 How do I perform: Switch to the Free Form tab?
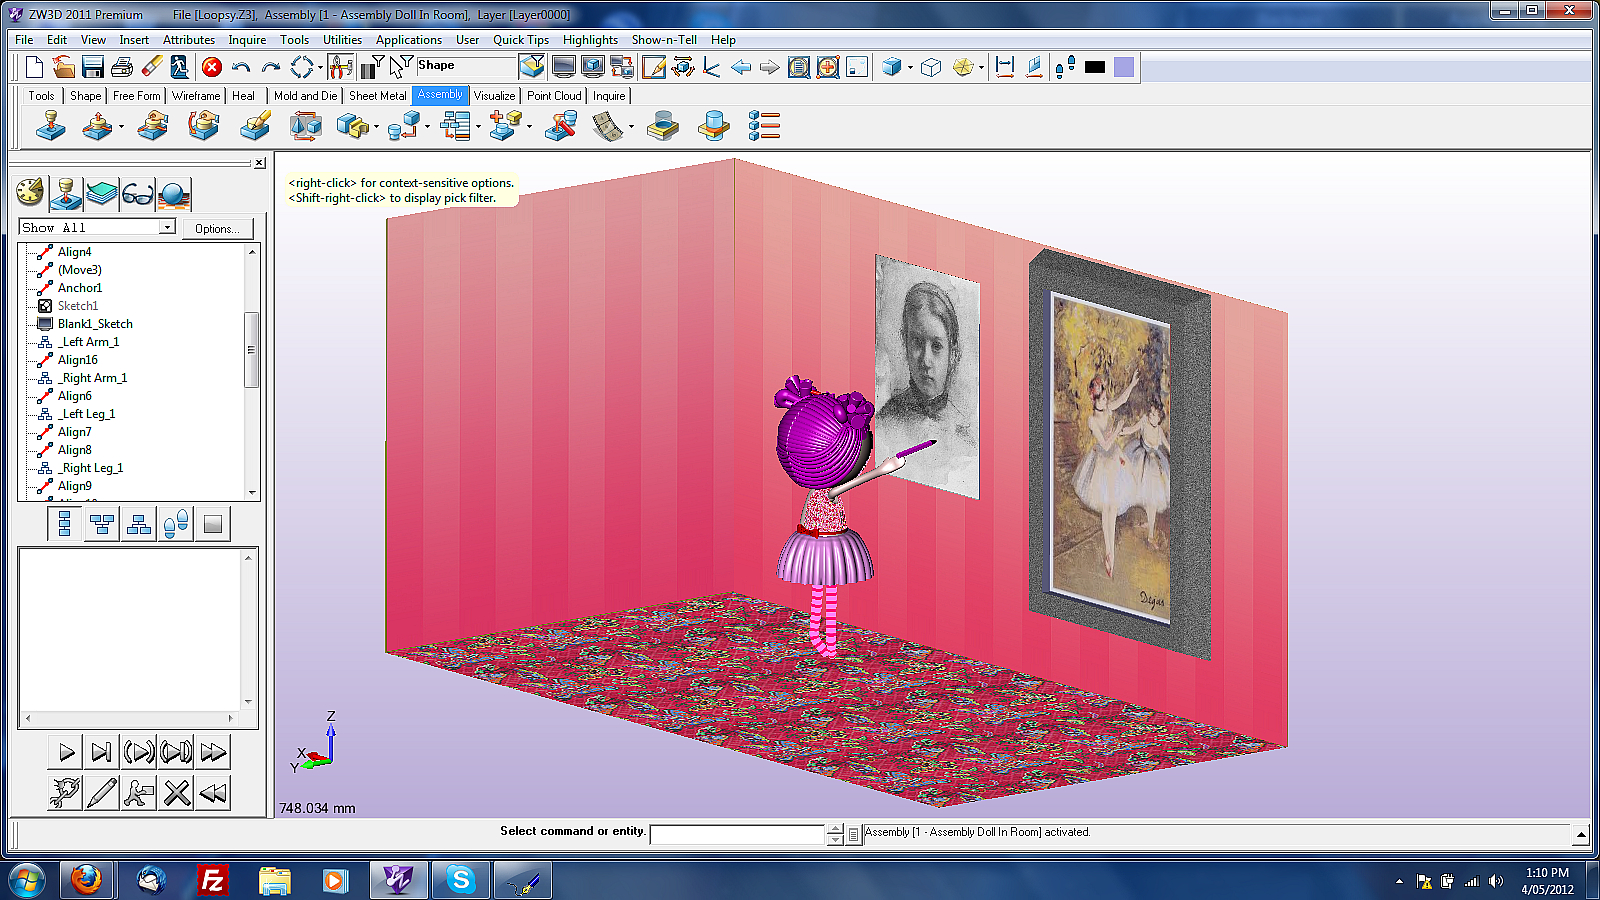tap(136, 96)
